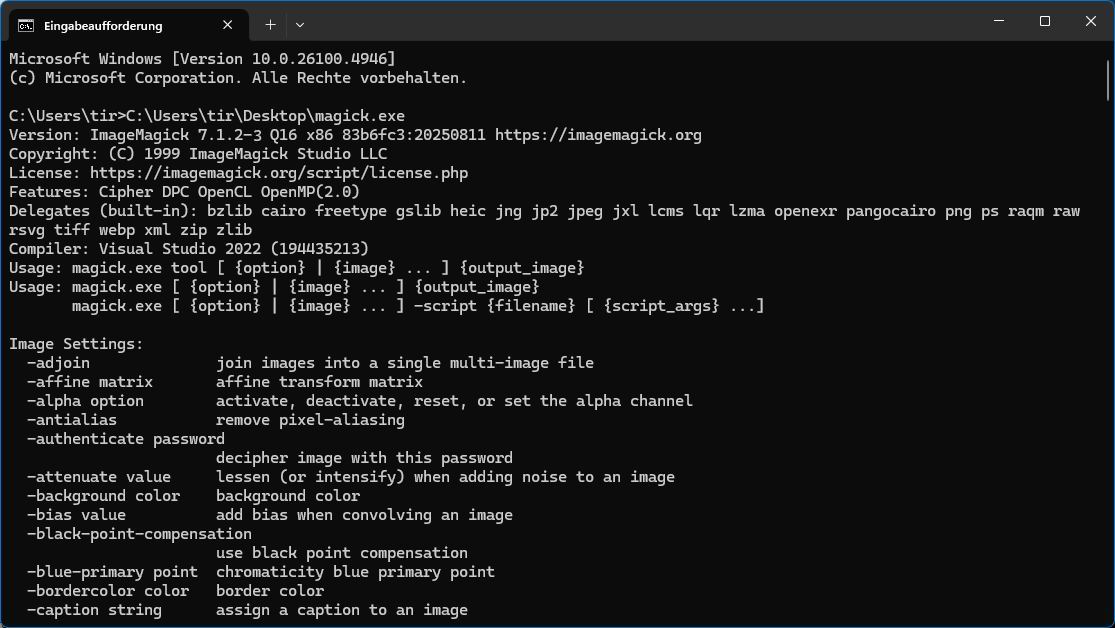
Task: Click the -background color option text
Action: click(103, 496)
